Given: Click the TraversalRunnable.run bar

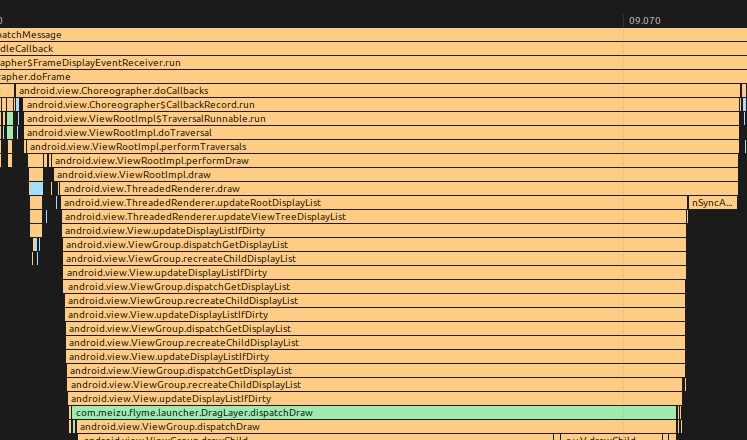Looking at the screenshot, I should coord(381,118).
